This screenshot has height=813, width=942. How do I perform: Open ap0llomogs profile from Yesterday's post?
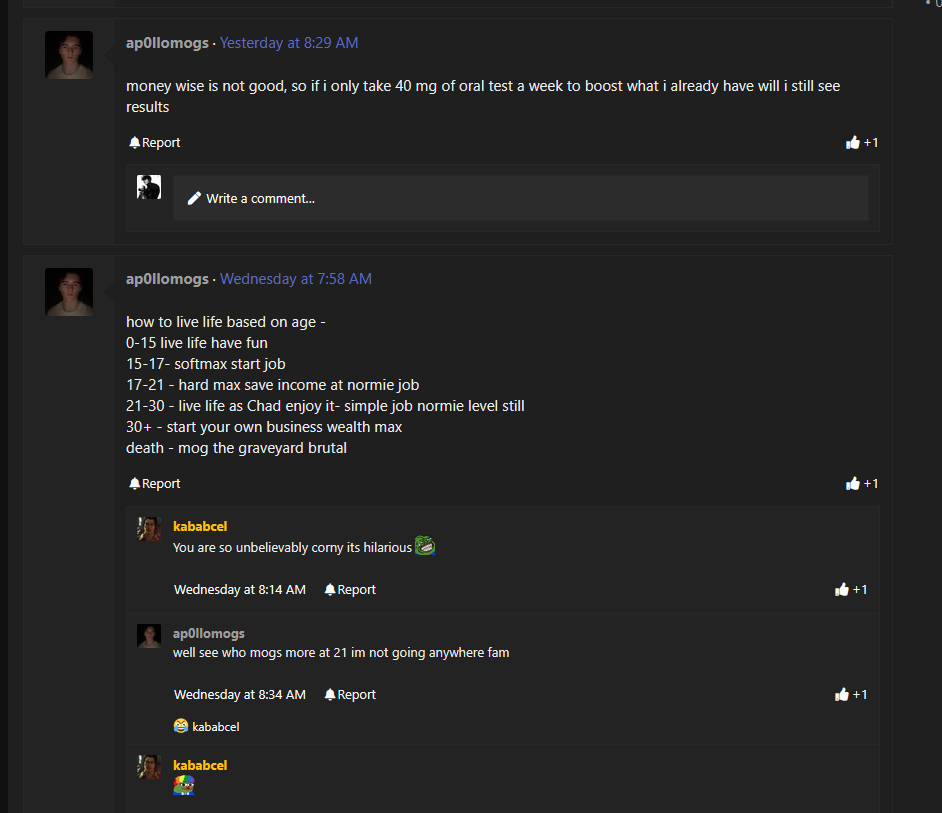point(167,43)
